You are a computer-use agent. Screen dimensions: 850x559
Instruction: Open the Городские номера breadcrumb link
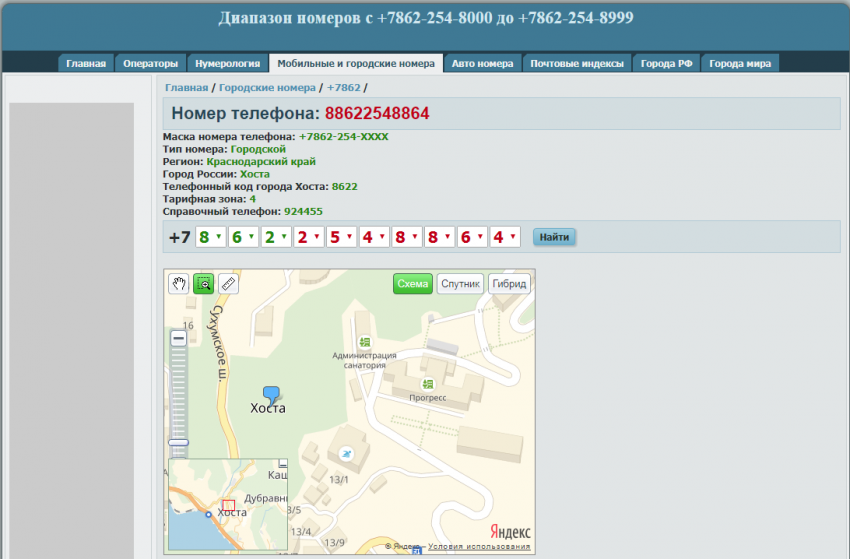[267, 88]
